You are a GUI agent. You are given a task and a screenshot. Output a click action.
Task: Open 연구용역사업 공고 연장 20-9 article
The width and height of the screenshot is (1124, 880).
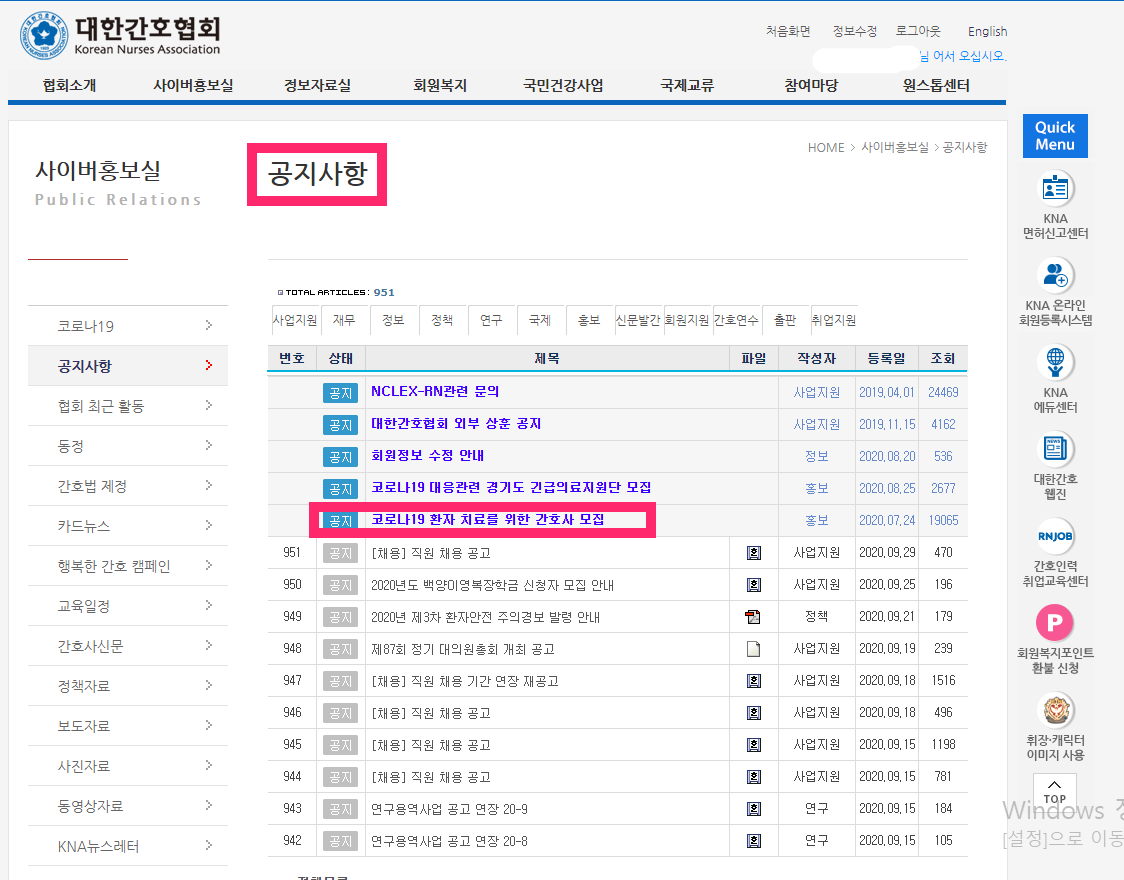click(x=449, y=809)
